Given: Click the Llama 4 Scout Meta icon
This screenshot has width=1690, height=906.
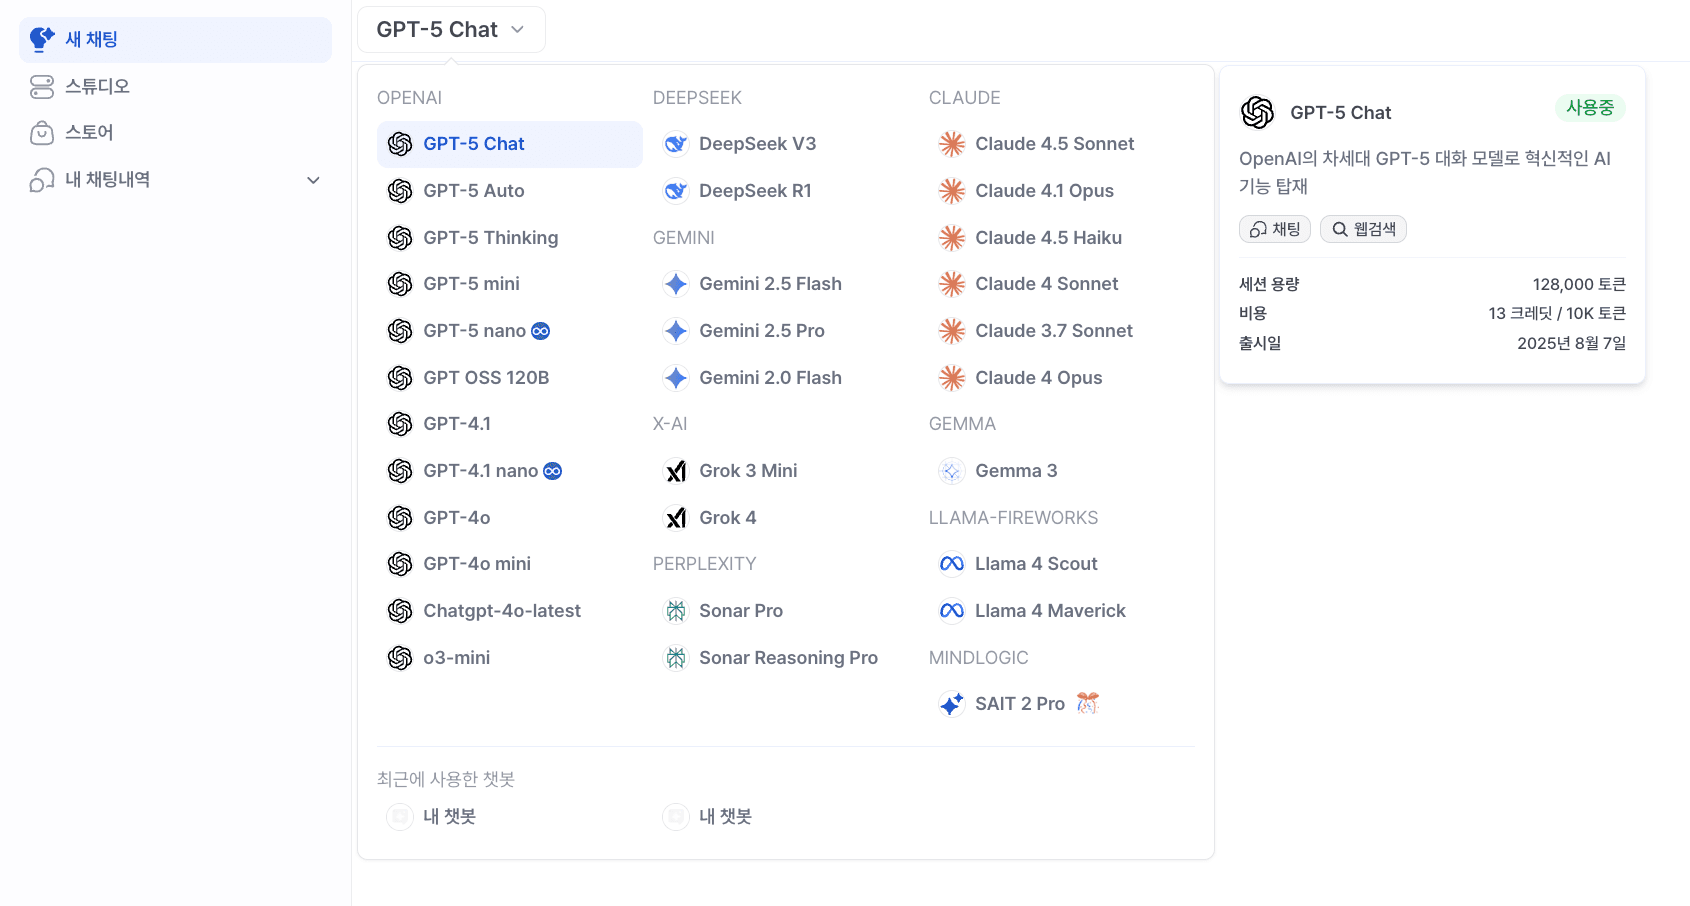Looking at the screenshot, I should point(952,564).
